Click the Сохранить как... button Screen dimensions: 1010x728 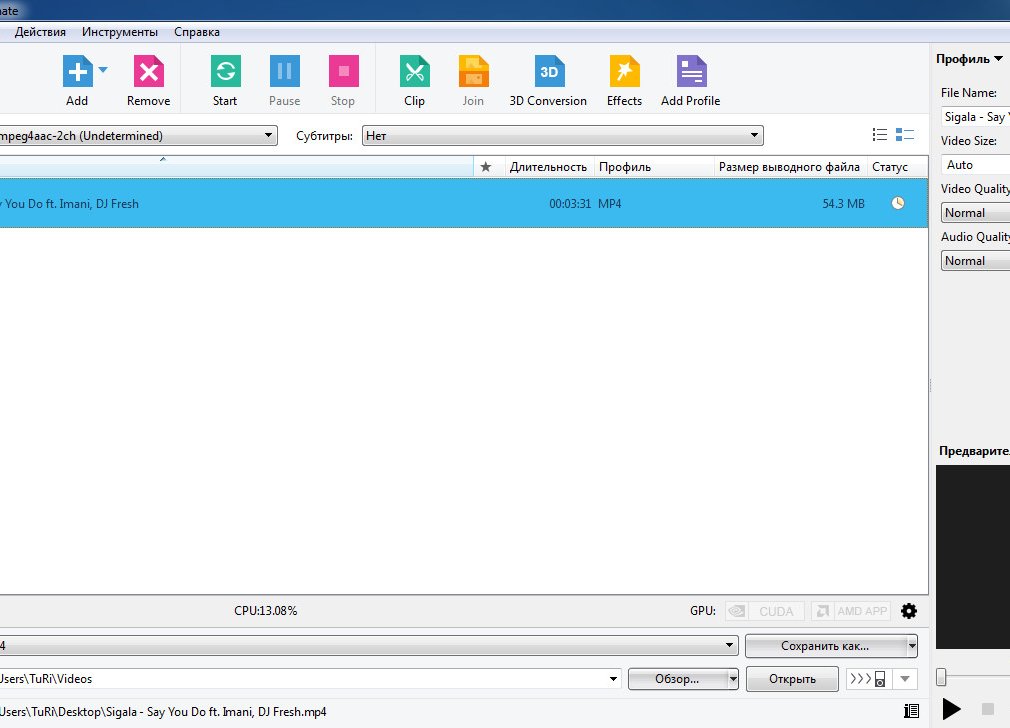click(825, 646)
